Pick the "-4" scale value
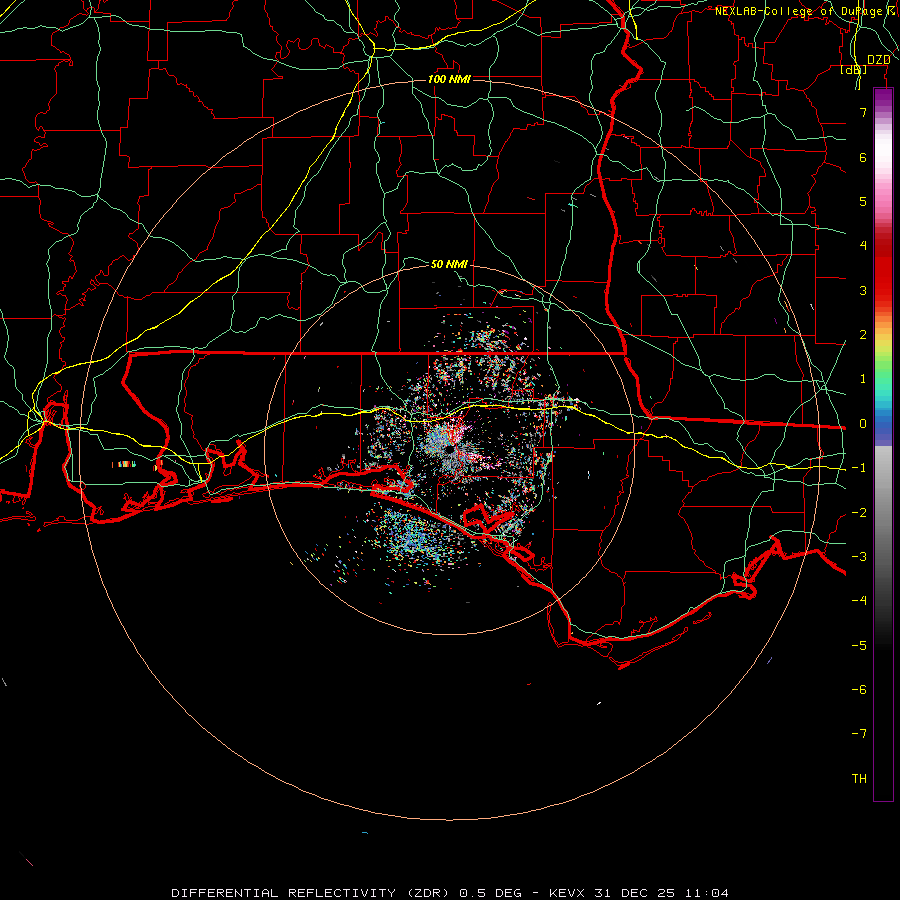900x900 pixels. pos(859,601)
